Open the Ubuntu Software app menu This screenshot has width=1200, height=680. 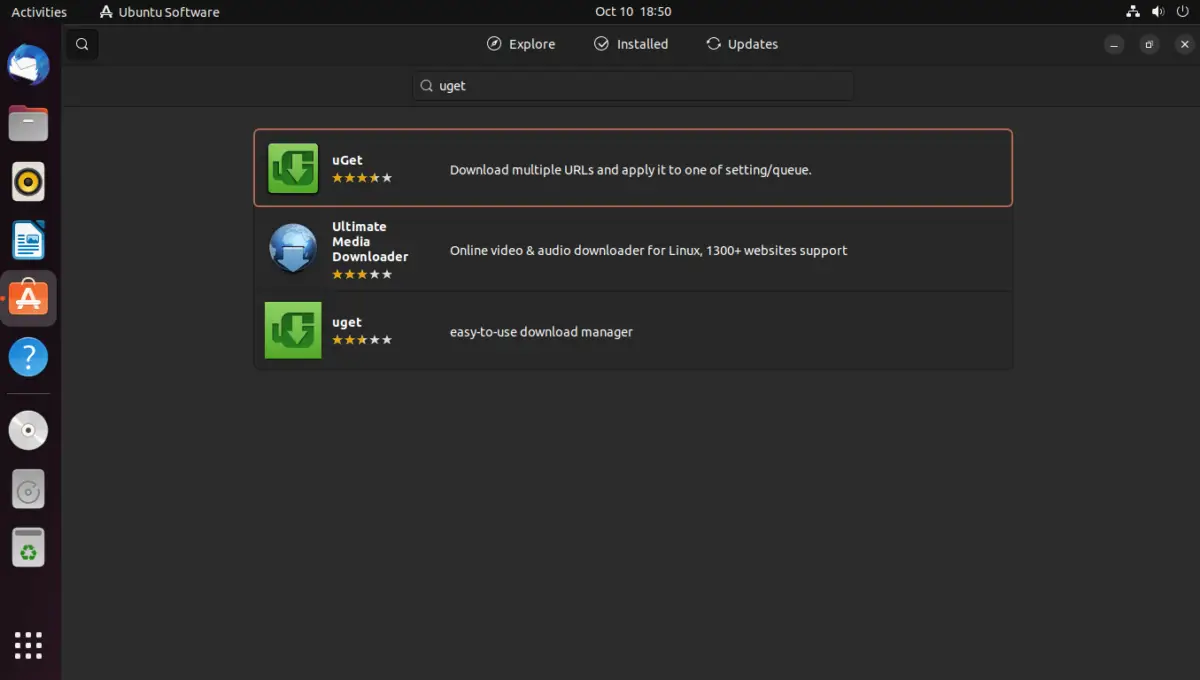pos(160,12)
